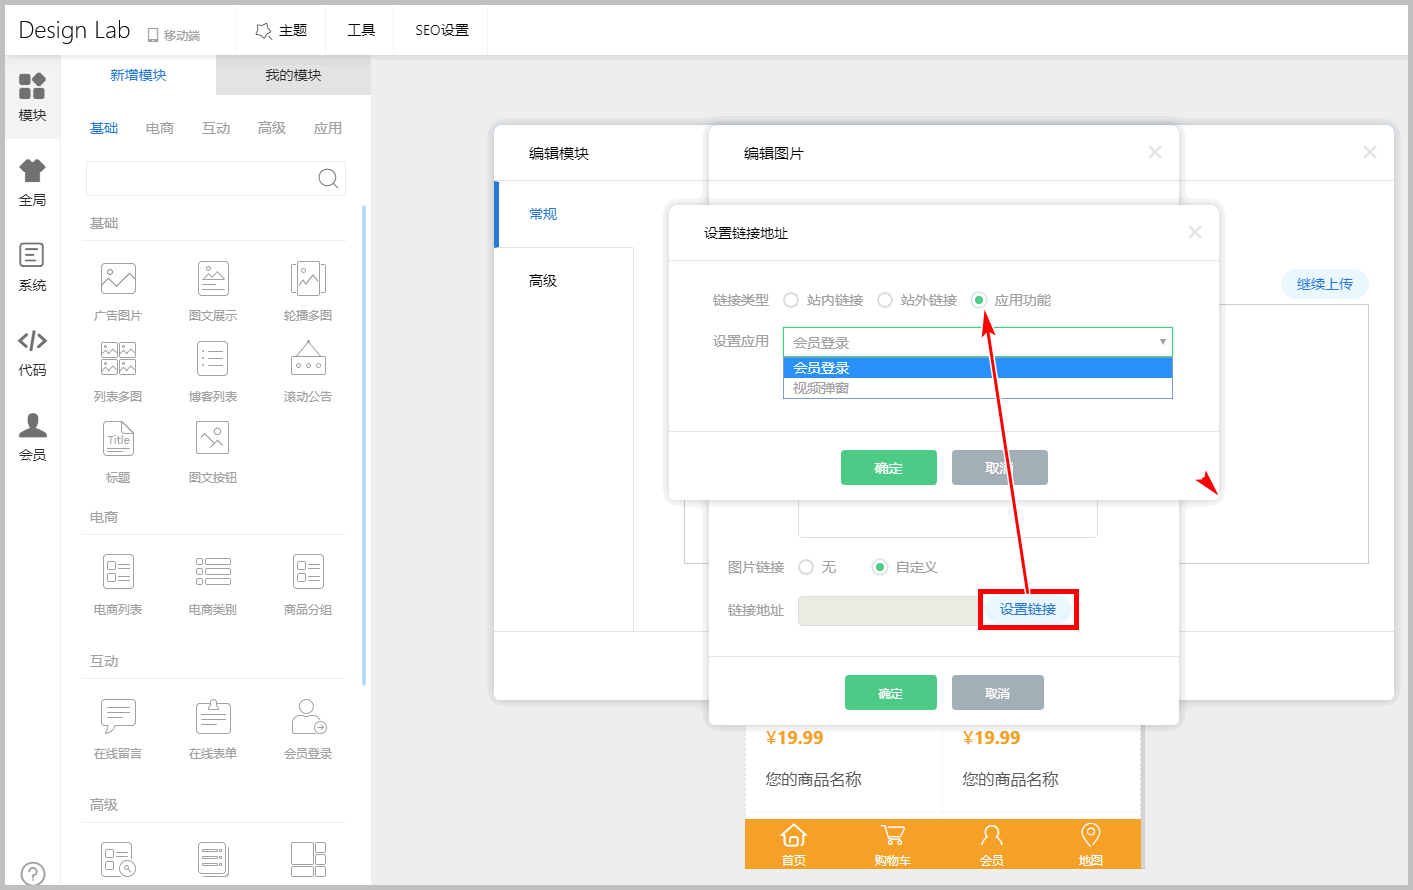The image size is (1413, 890).
Task: Add the 在线表单 module
Action: click(x=213, y=729)
